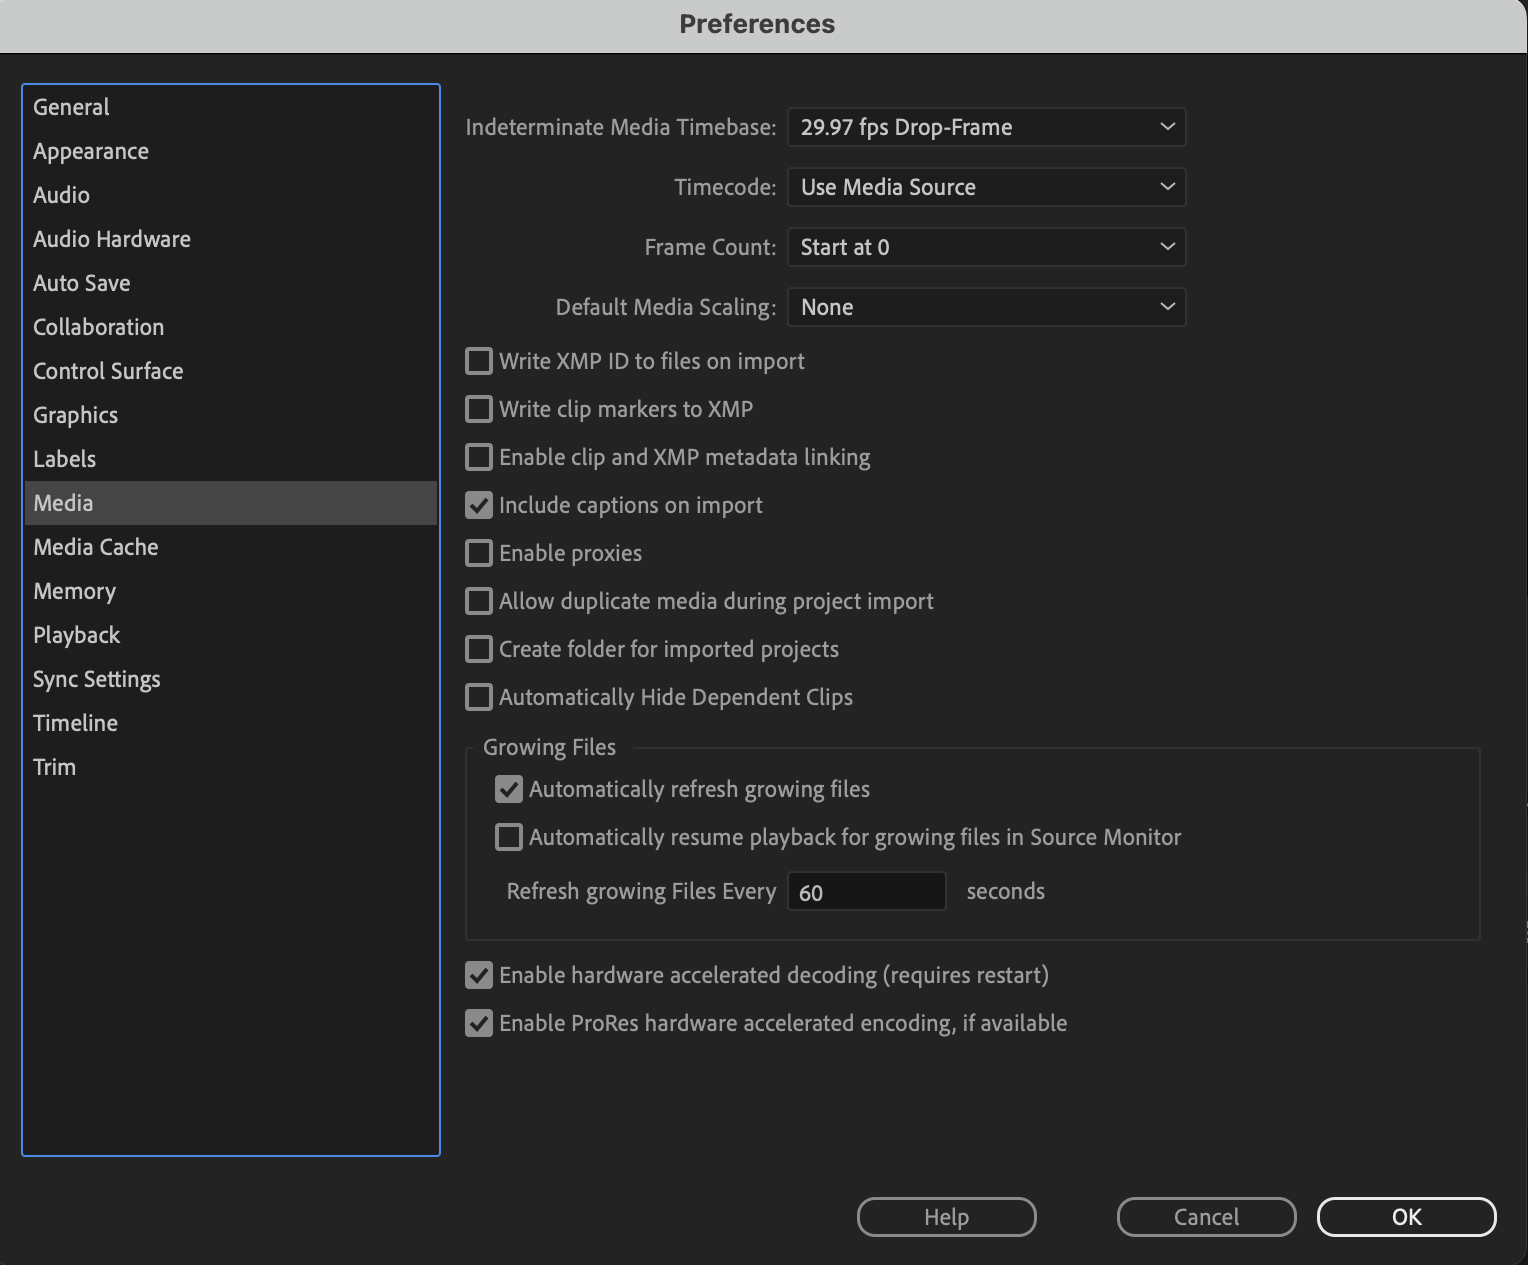Screen dimensions: 1528x1265
Task: Click the refresh growing files seconds field
Action: (x=867, y=892)
